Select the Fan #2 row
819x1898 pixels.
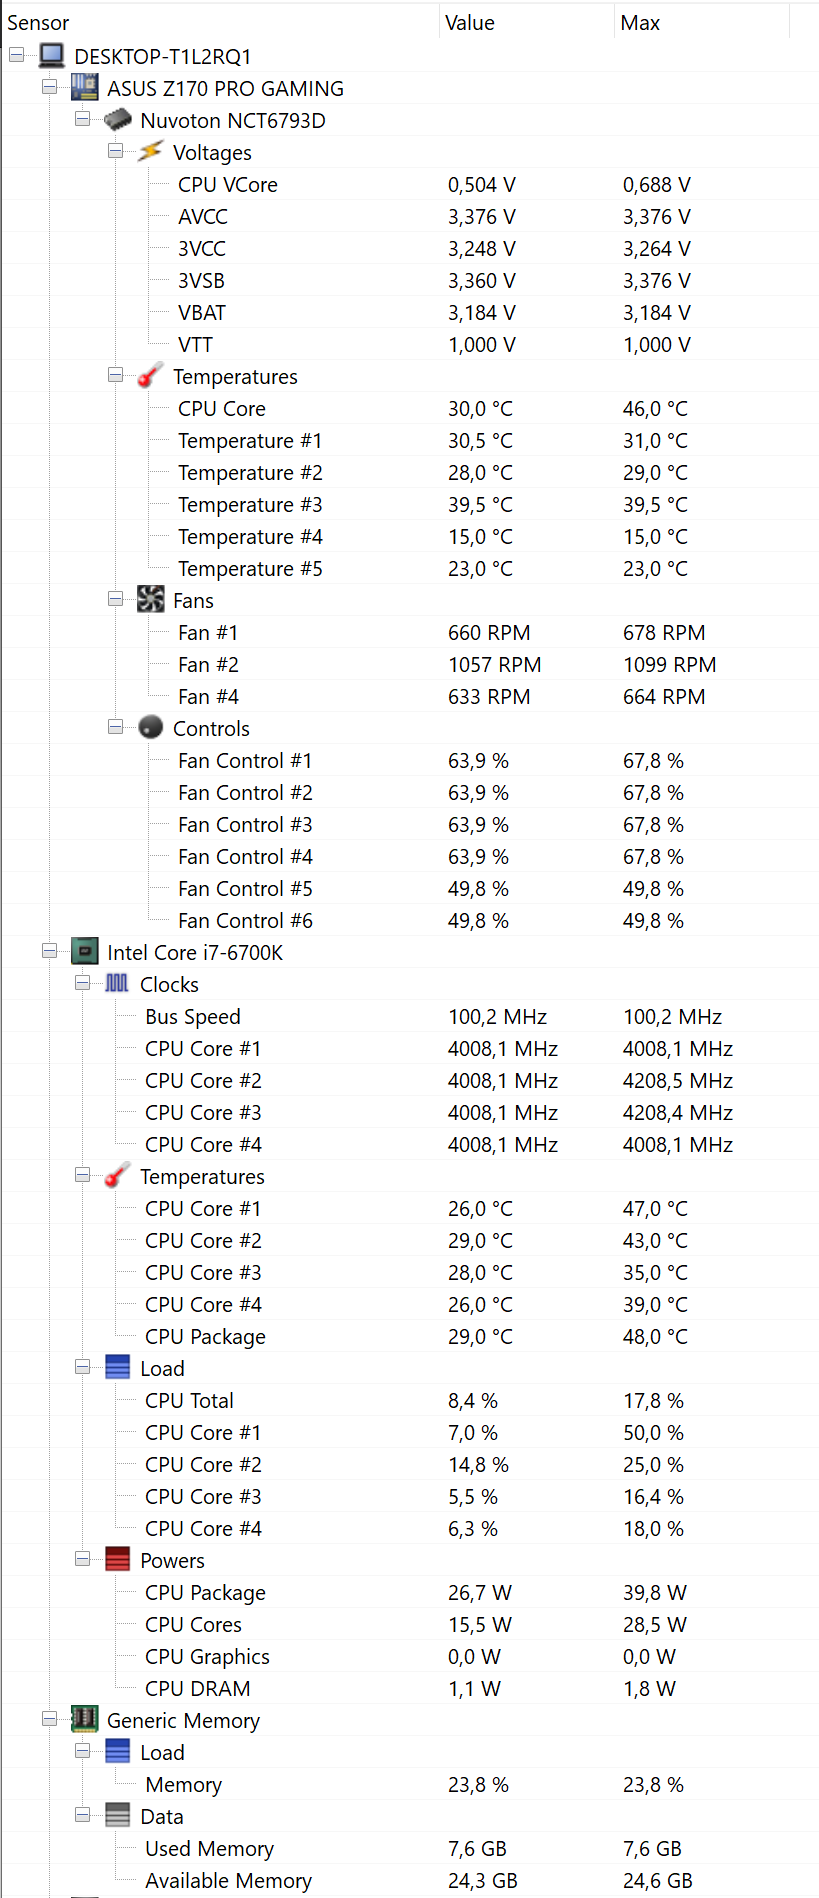410,664
